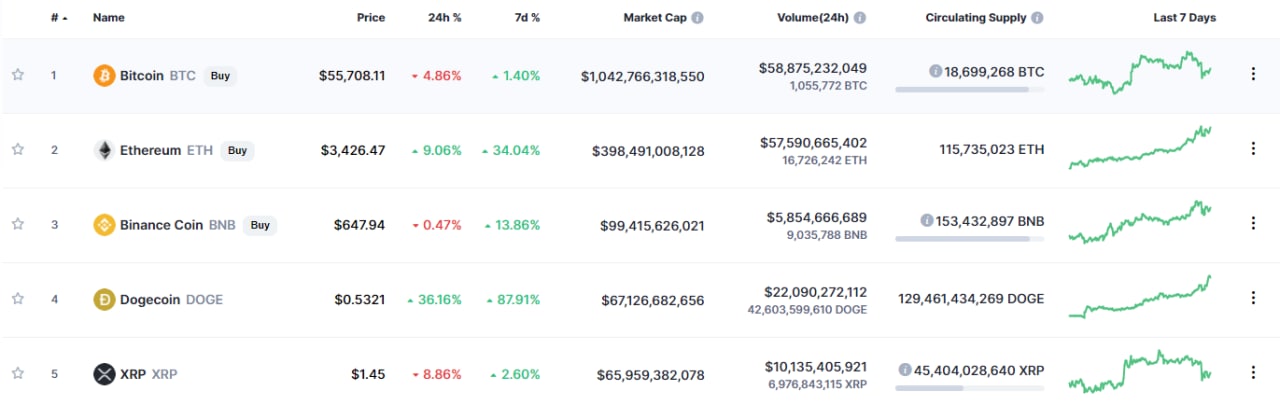Screen dimensions: 1280x405
Task: Open three-dot menu for Binance Coin row
Action: [x=1252, y=224]
